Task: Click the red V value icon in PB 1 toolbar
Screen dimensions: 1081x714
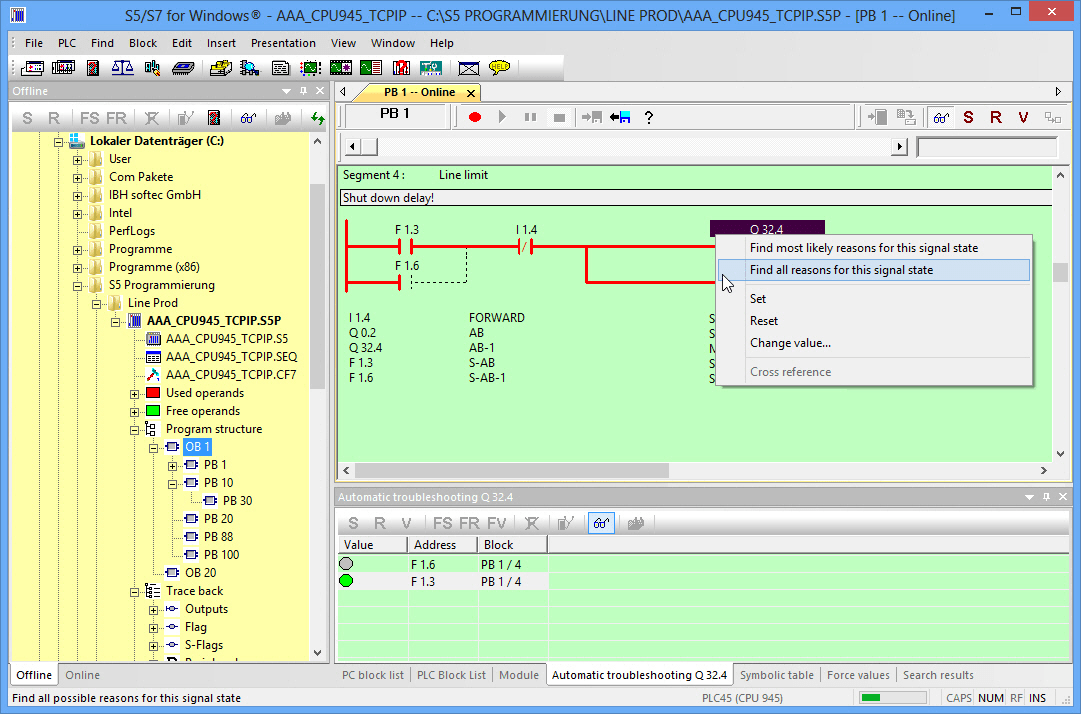Action: point(1023,118)
